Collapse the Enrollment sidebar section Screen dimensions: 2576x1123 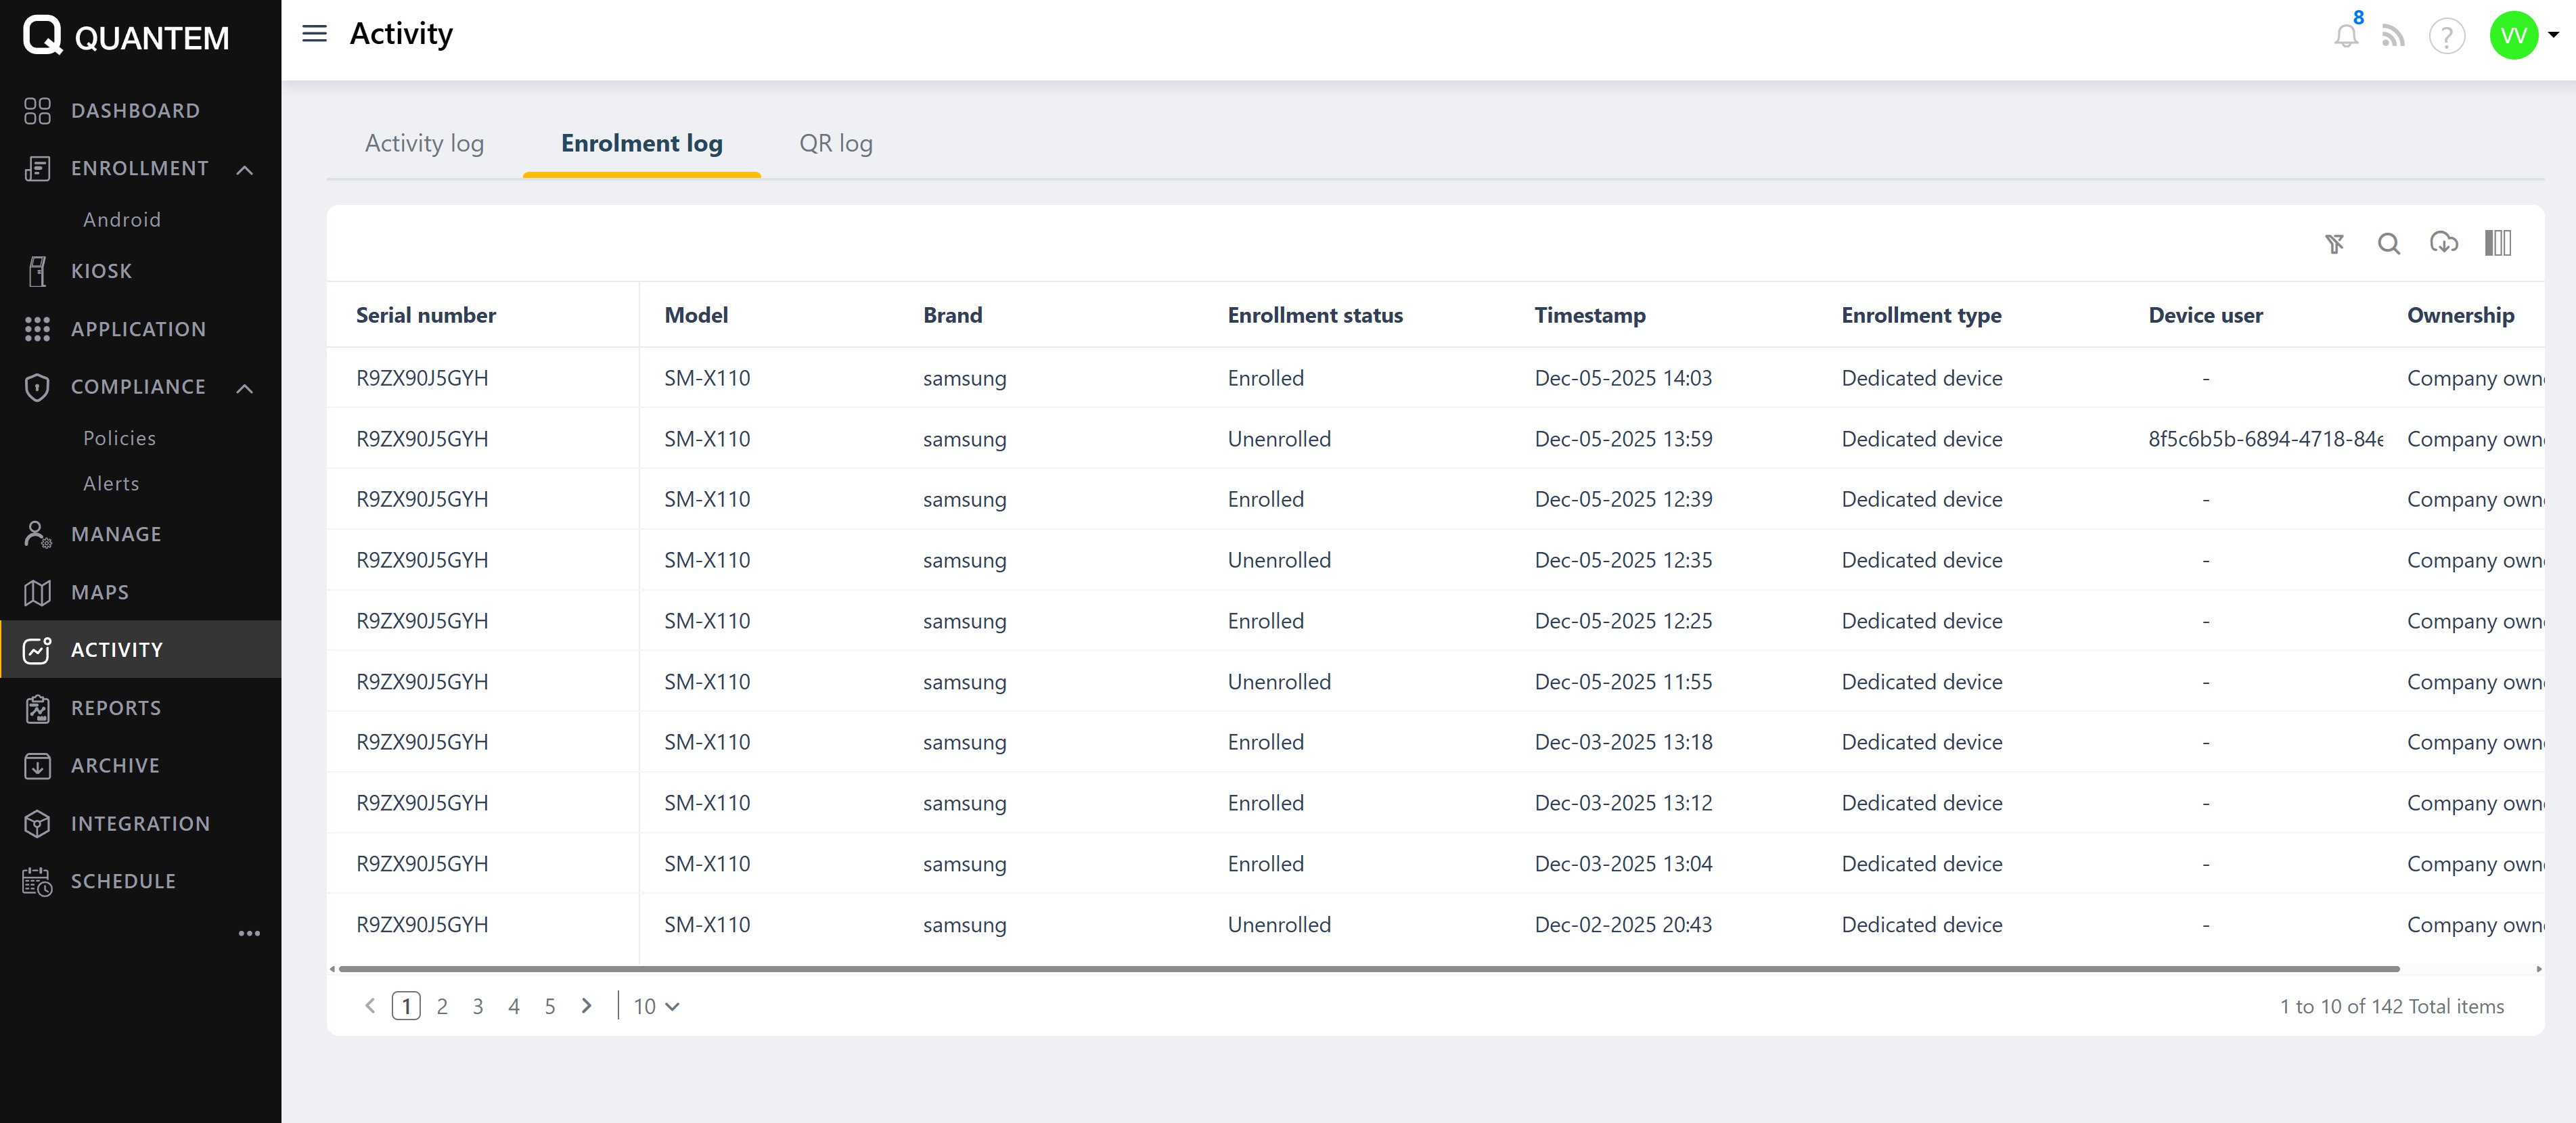coord(245,169)
